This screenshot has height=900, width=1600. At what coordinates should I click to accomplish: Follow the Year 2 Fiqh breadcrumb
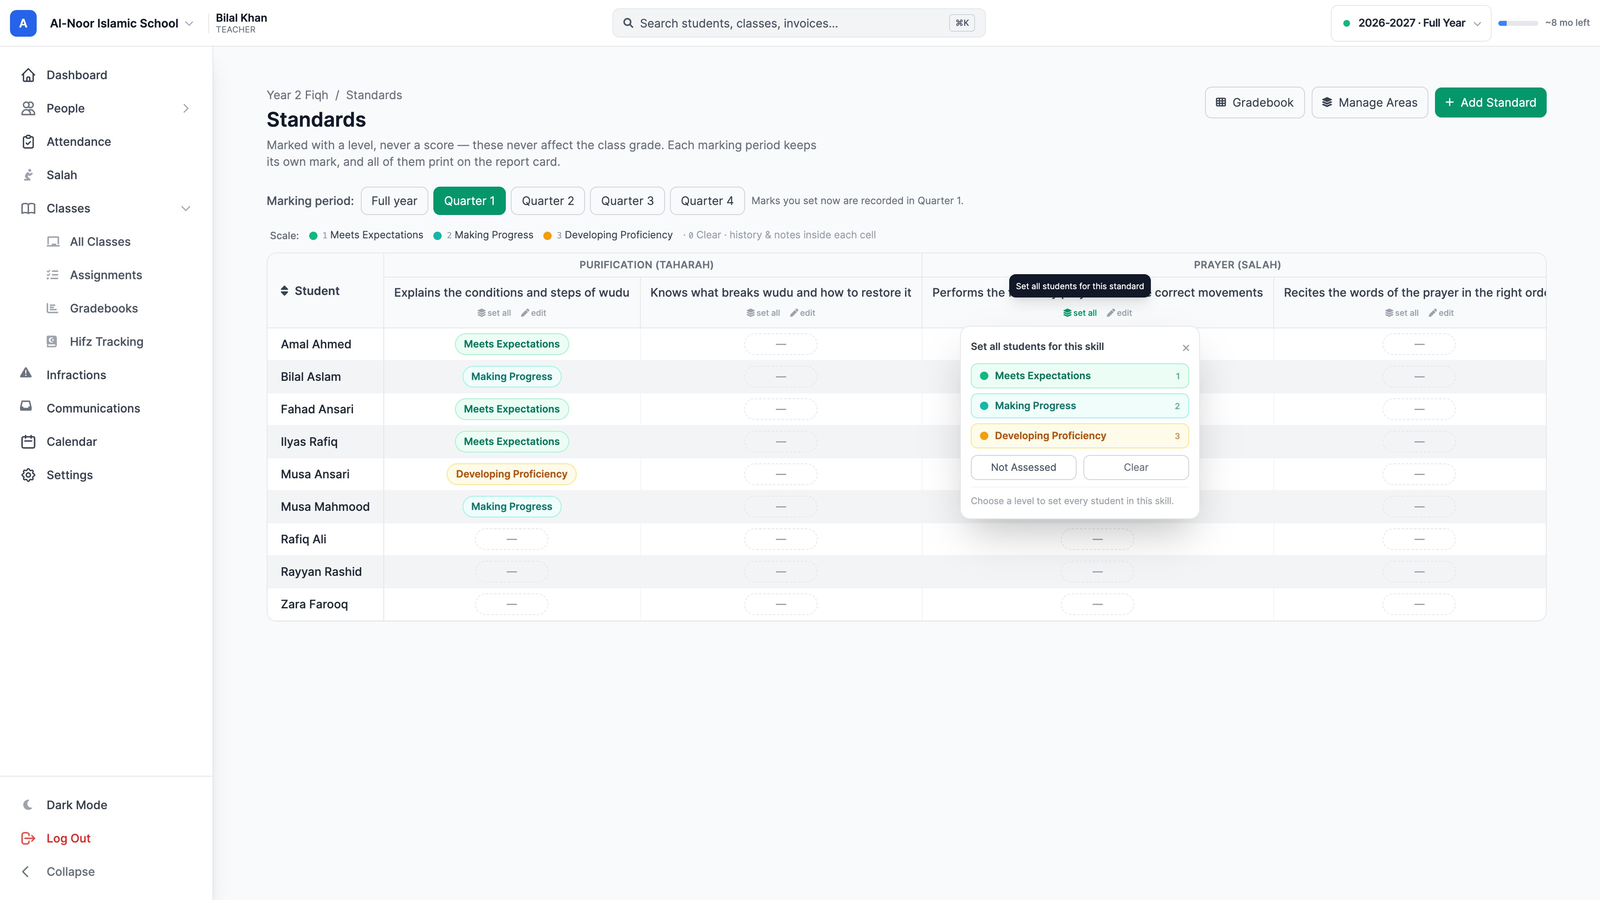297,95
